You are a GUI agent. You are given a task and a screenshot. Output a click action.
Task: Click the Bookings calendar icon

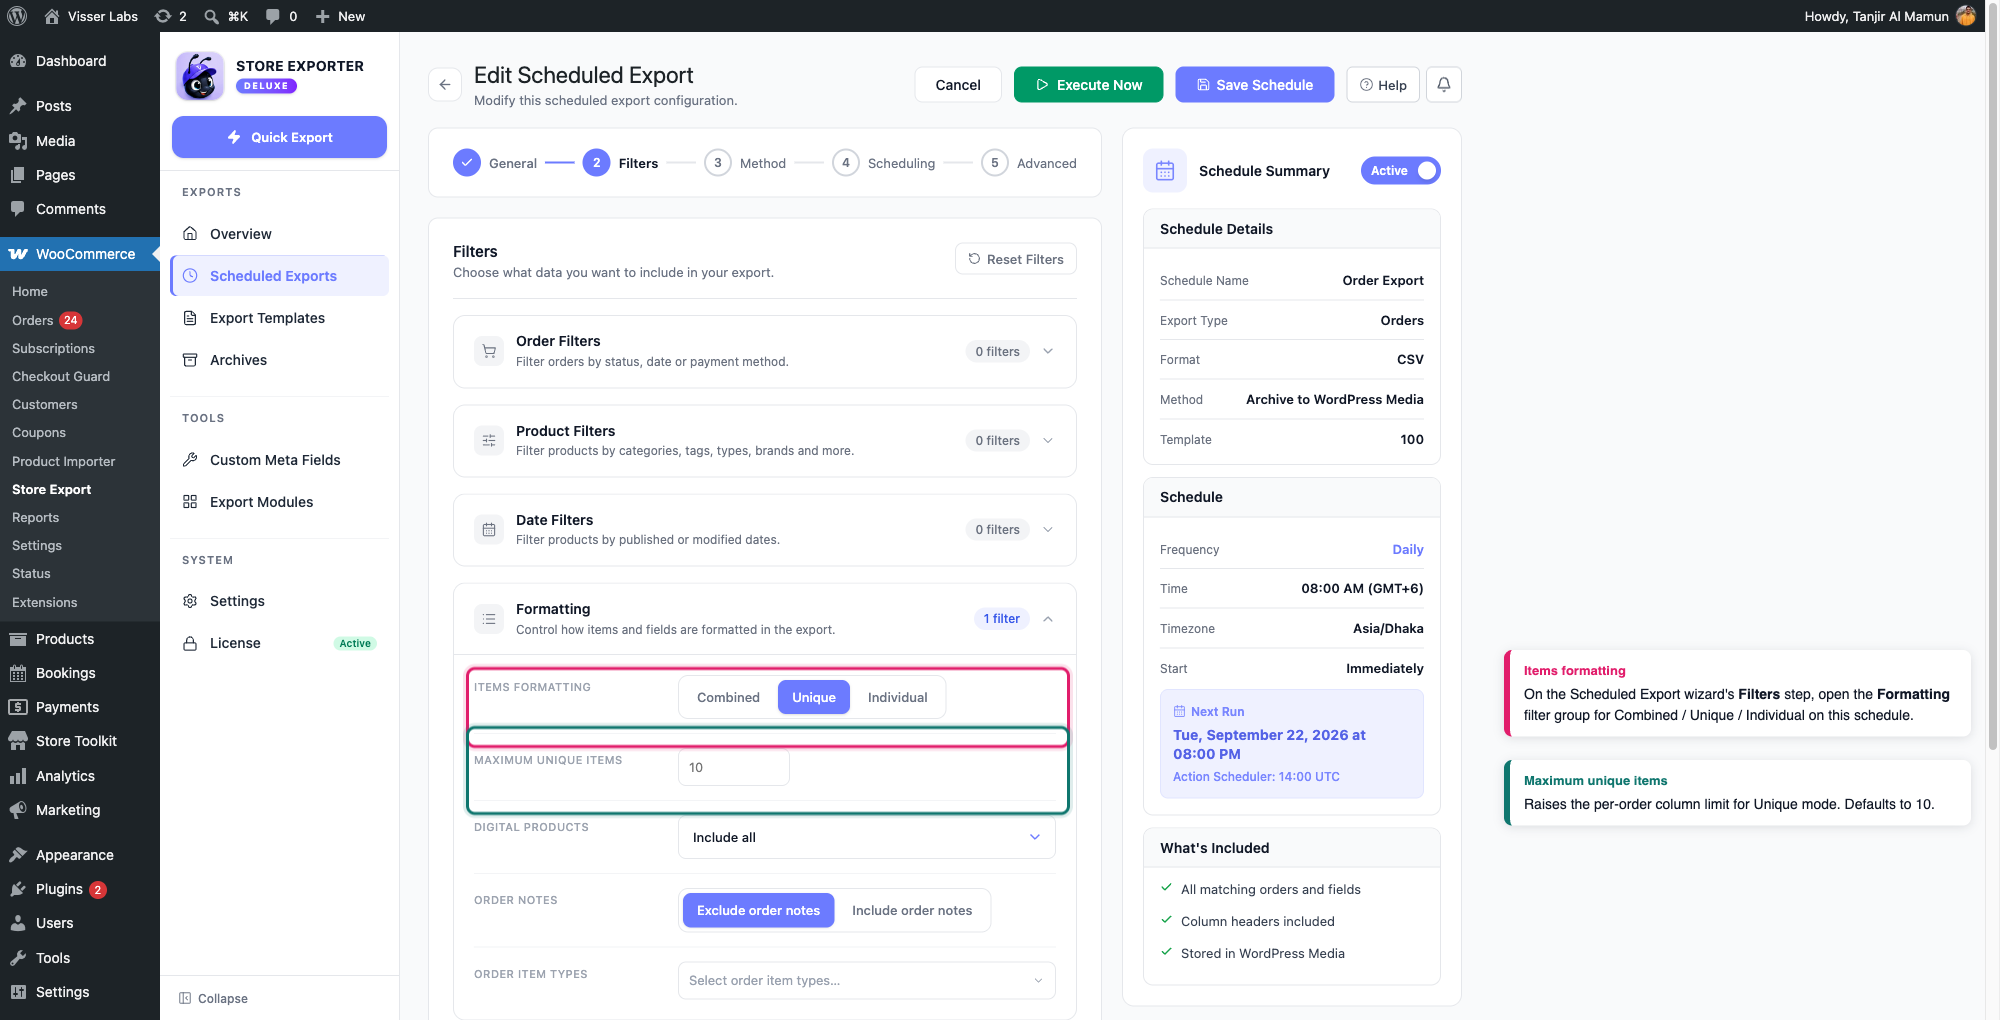[x=18, y=673]
